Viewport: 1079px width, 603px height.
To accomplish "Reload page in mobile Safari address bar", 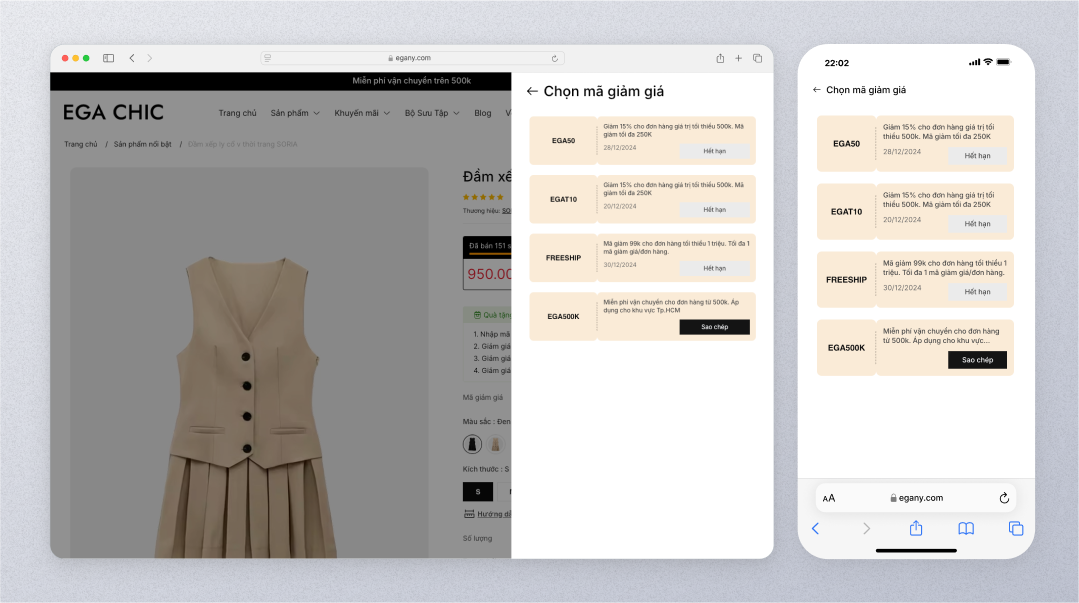I will tap(1004, 498).
